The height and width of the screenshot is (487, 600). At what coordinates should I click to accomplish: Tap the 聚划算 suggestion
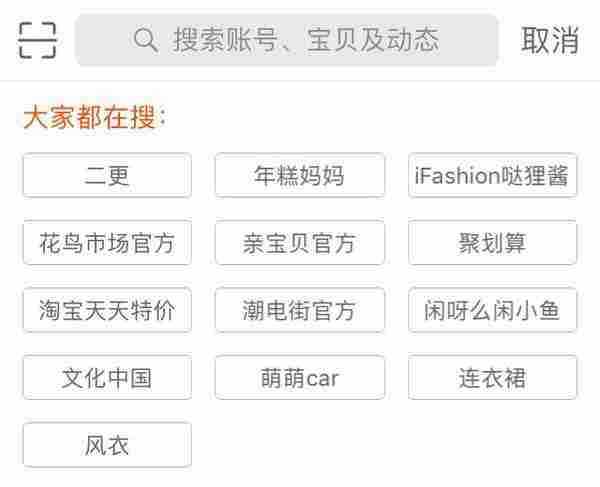[x=492, y=243]
